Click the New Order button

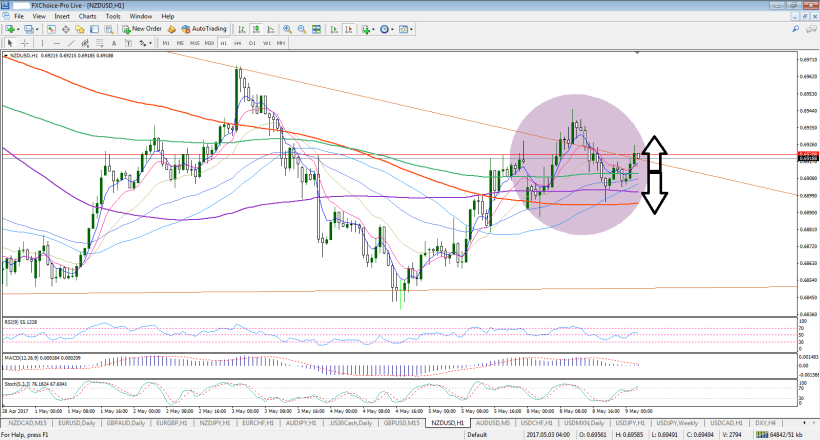[142, 29]
